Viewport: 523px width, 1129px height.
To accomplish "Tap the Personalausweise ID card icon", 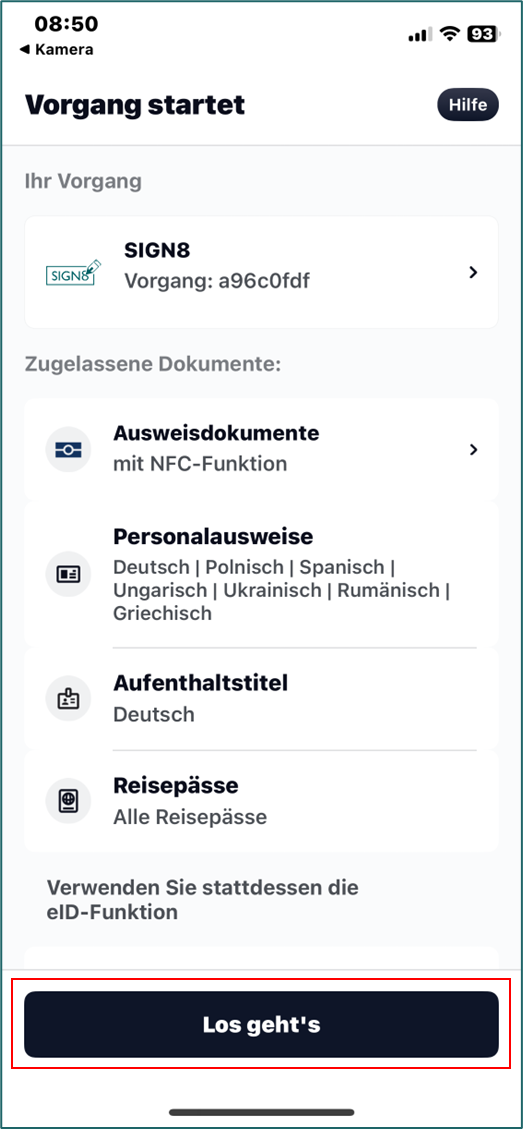I will 68,574.
